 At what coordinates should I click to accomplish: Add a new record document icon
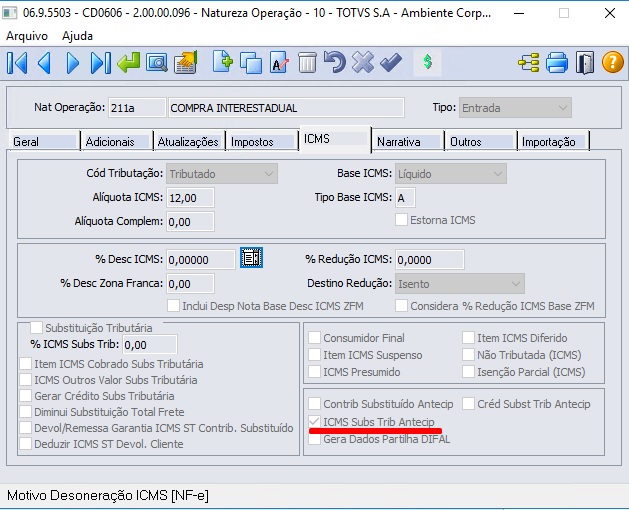[x=223, y=62]
